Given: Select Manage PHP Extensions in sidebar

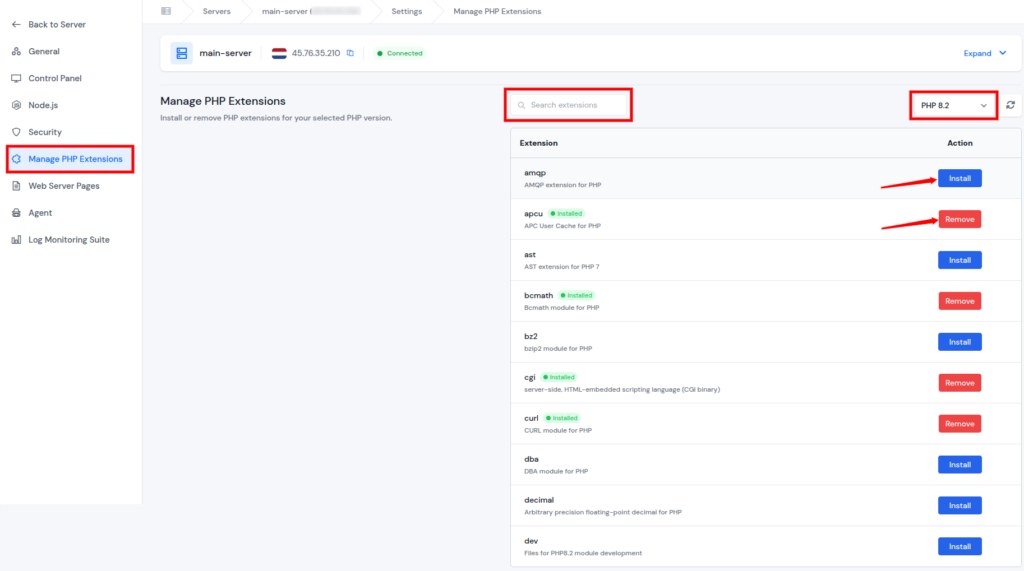Looking at the screenshot, I should point(70,159).
